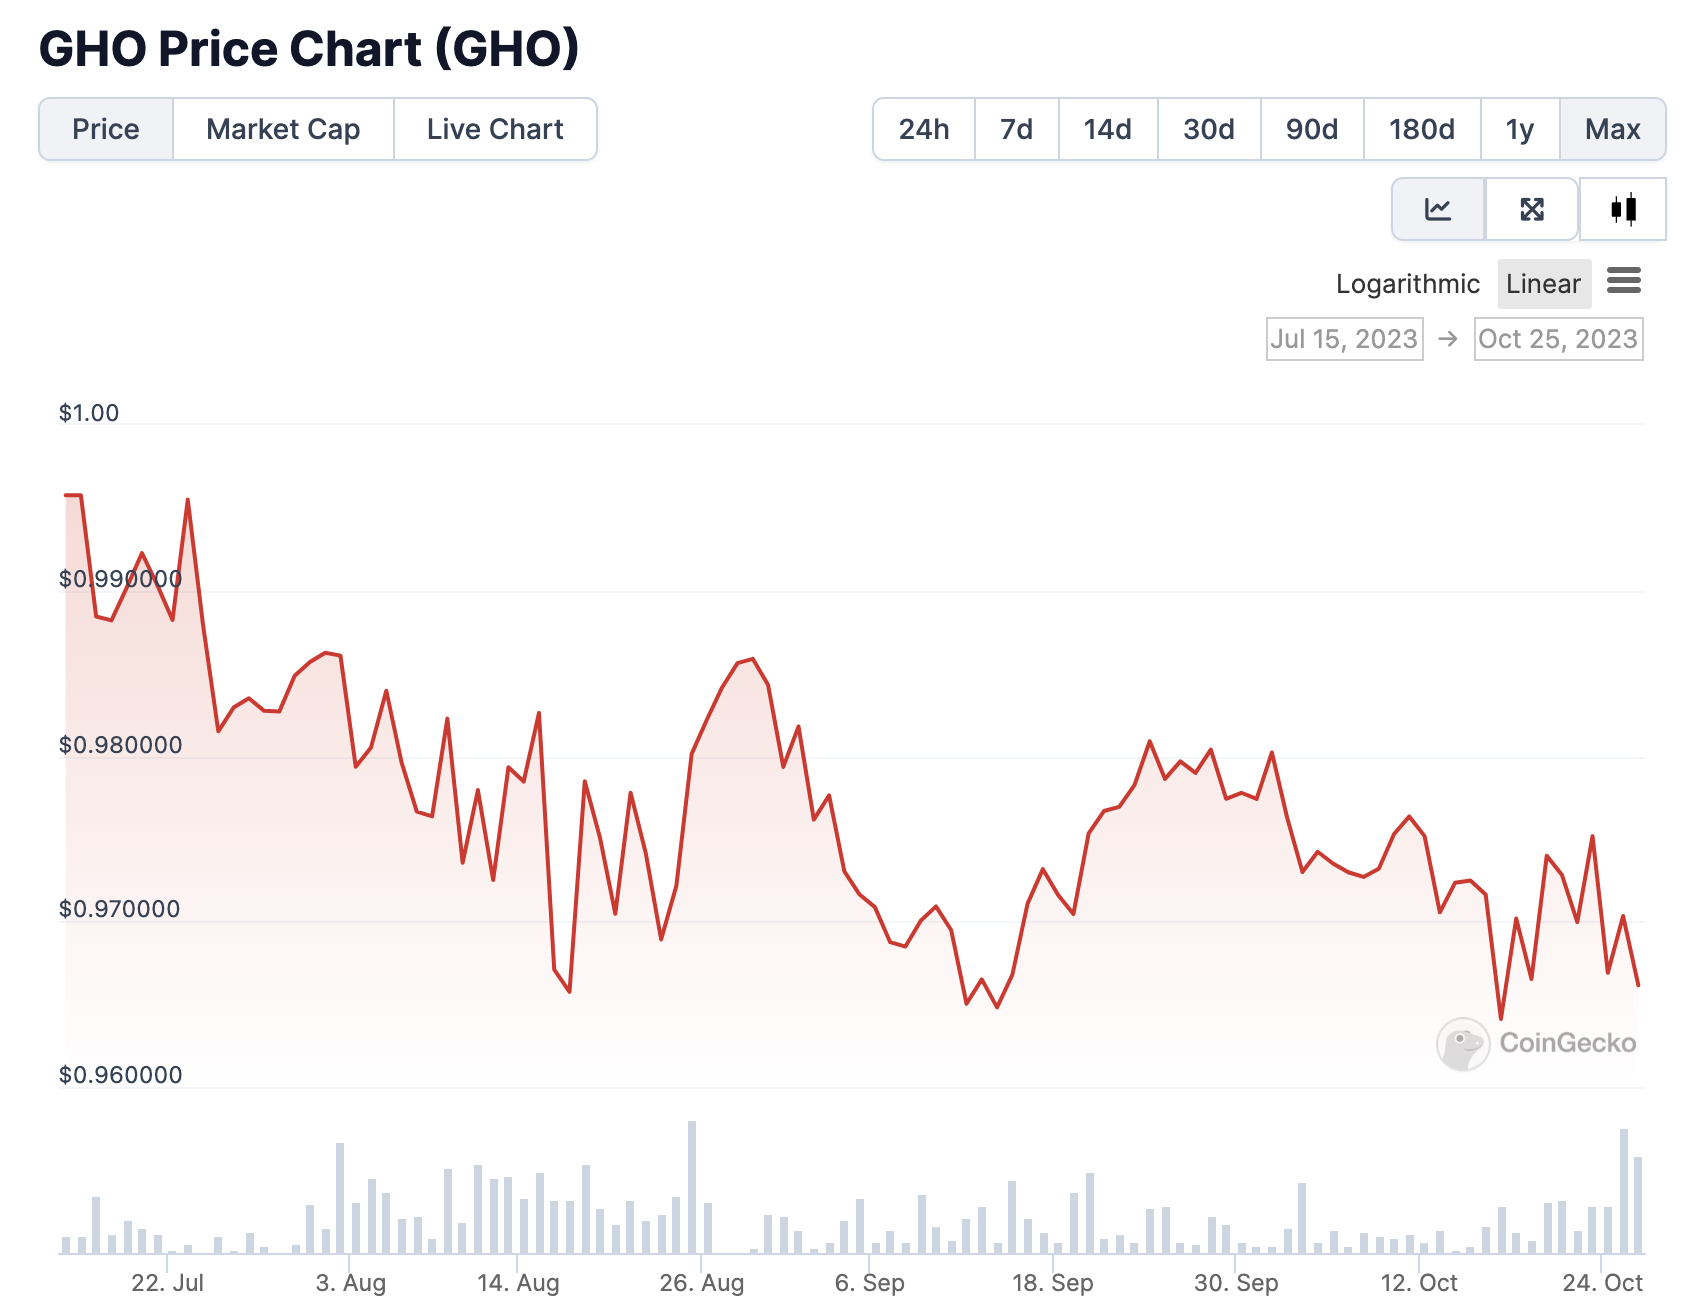The image size is (1682, 1314).
Task: Open start date Jul 15, 2023 picker
Action: (x=1344, y=339)
